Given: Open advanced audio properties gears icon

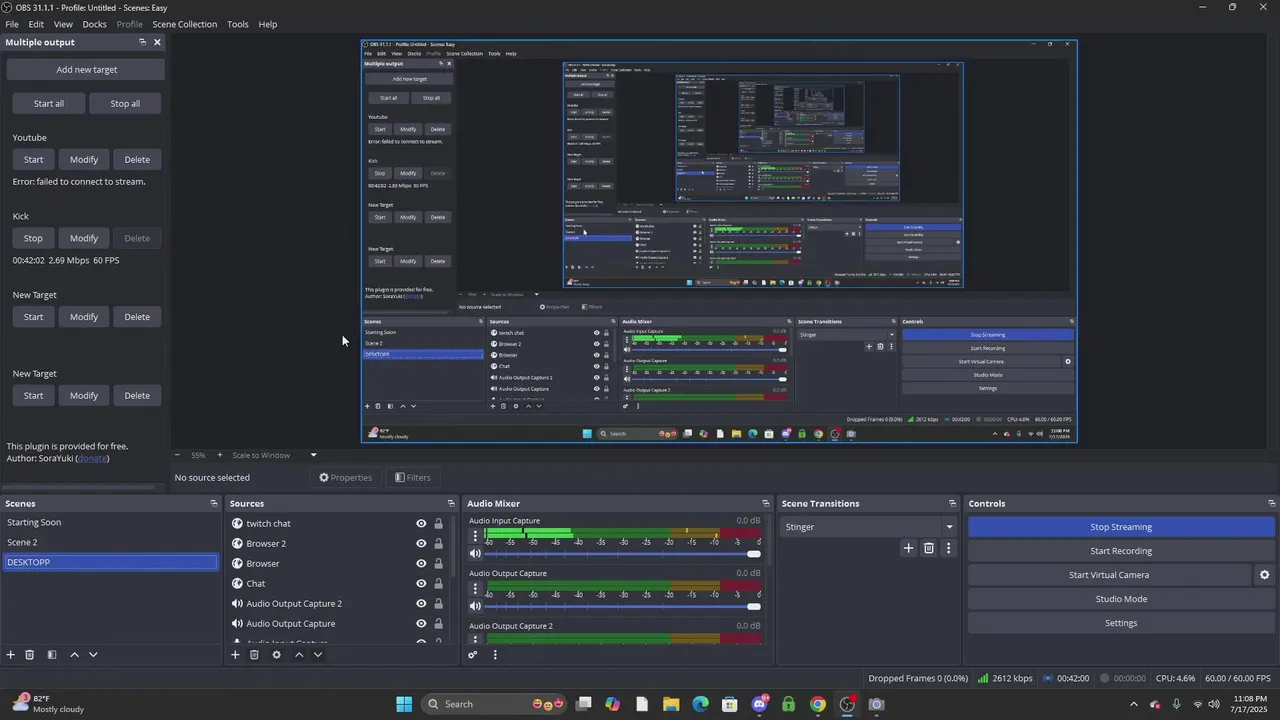Looking at the screenshot, I should click(473, 655).
